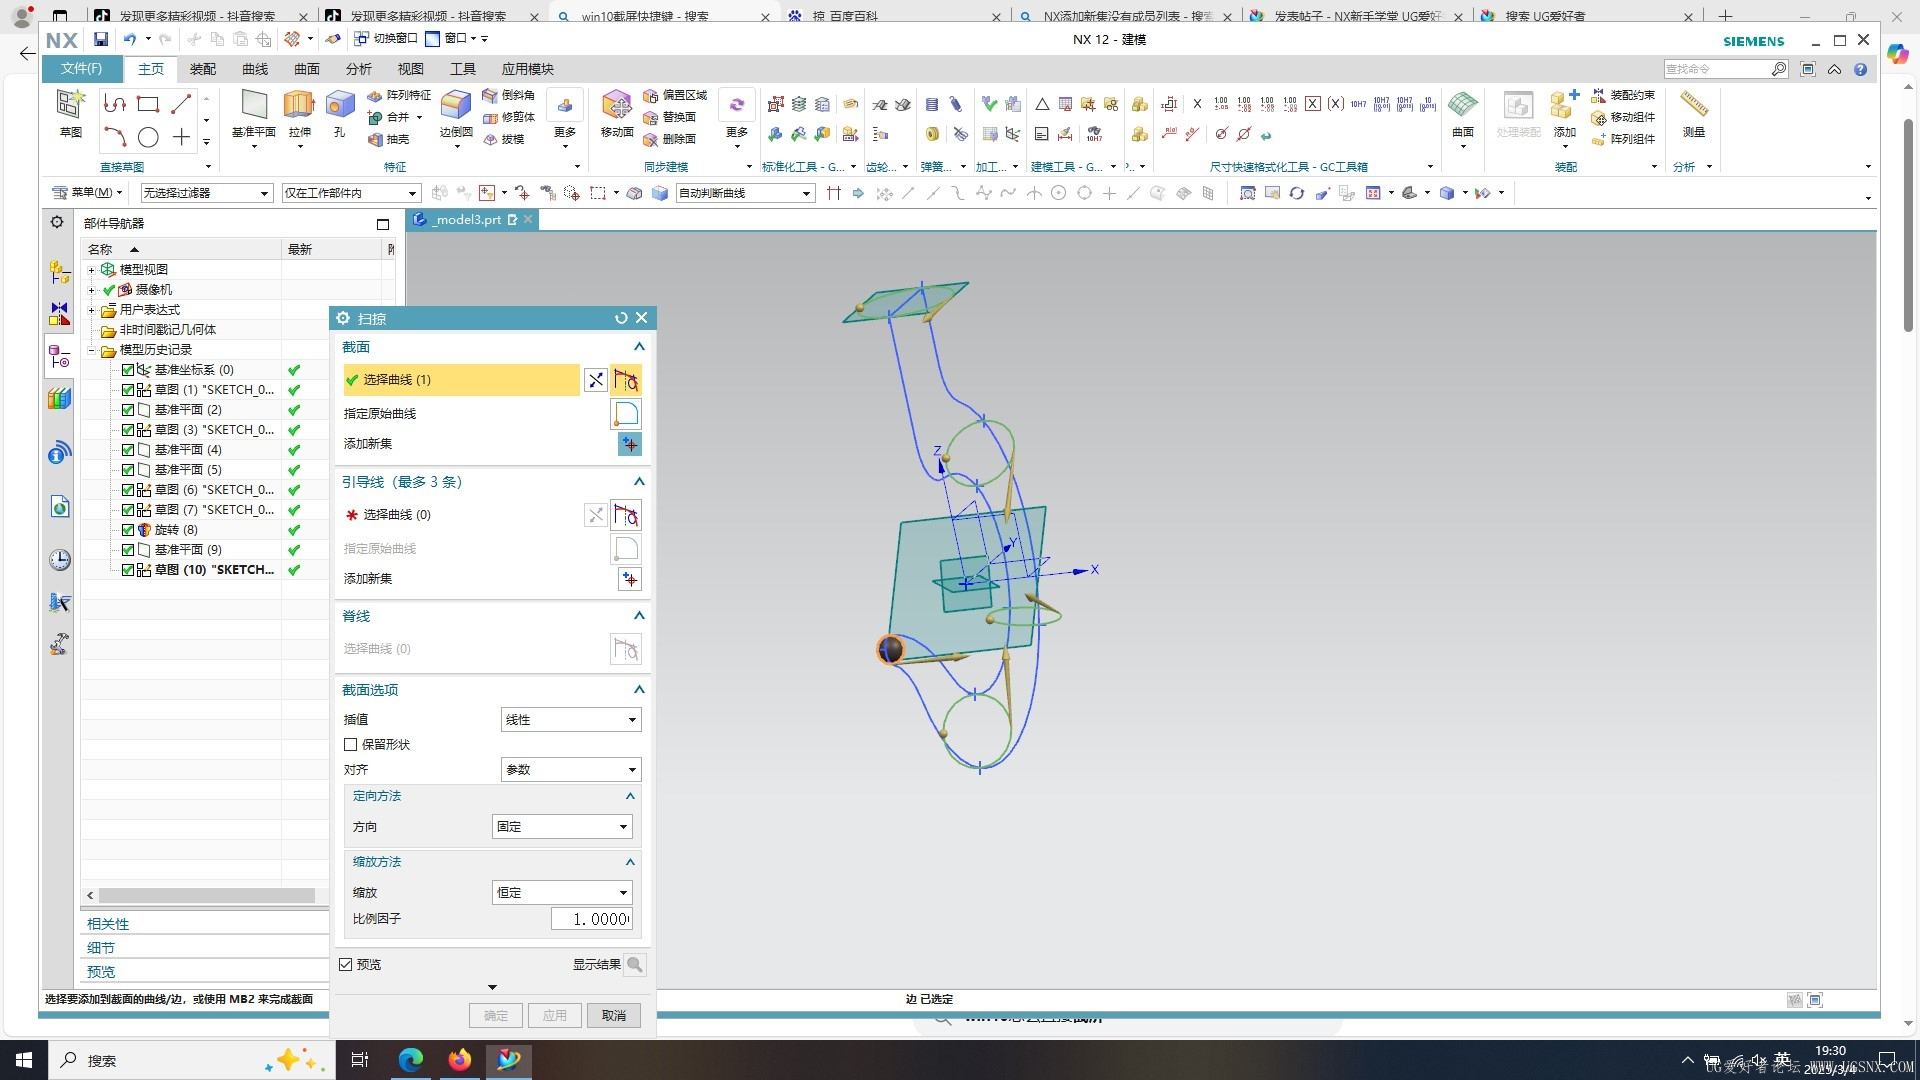Screen dimensions: 1920x1080
Task: Open the 方向 dropdown set to 固定
Action: 562,827
